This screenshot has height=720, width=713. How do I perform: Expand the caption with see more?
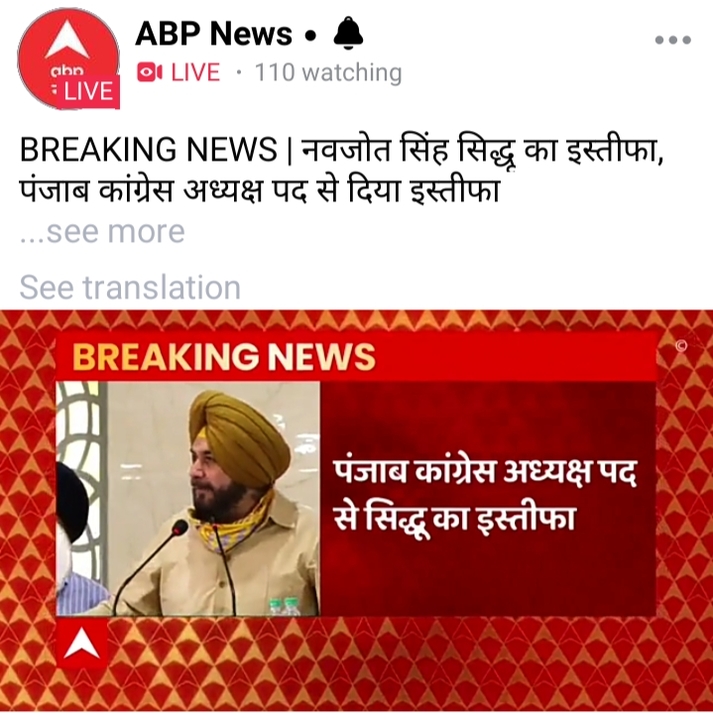pos(102,231)
